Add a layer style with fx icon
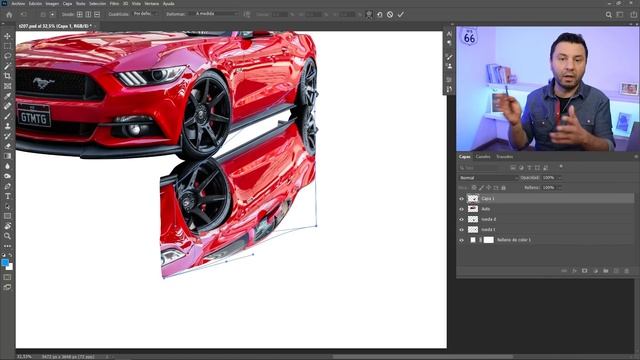This screenshot has height=360, width=640. point(574,271)
